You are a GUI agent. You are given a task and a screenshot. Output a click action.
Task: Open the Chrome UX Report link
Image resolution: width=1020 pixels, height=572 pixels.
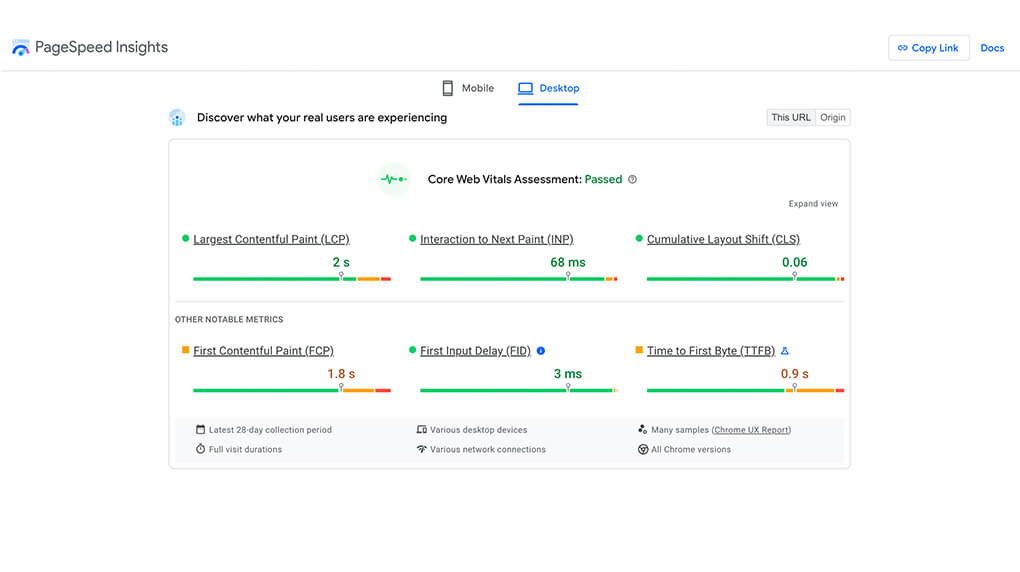[x=751, y=430]
